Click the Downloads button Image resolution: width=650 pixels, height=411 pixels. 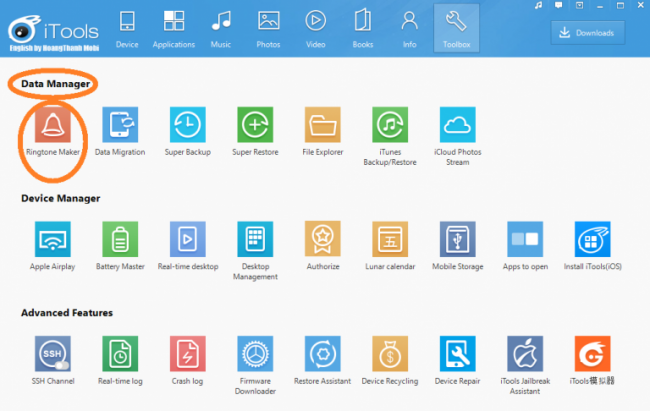coord(587,33)
